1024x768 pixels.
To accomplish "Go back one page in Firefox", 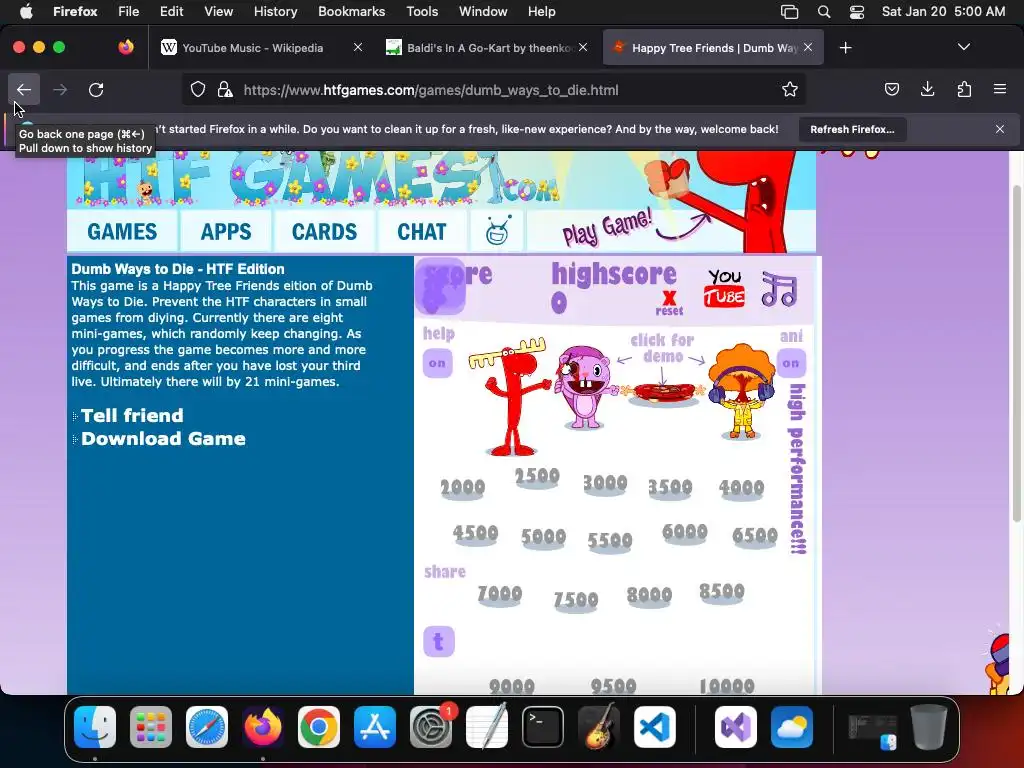I will pos(24,89).
